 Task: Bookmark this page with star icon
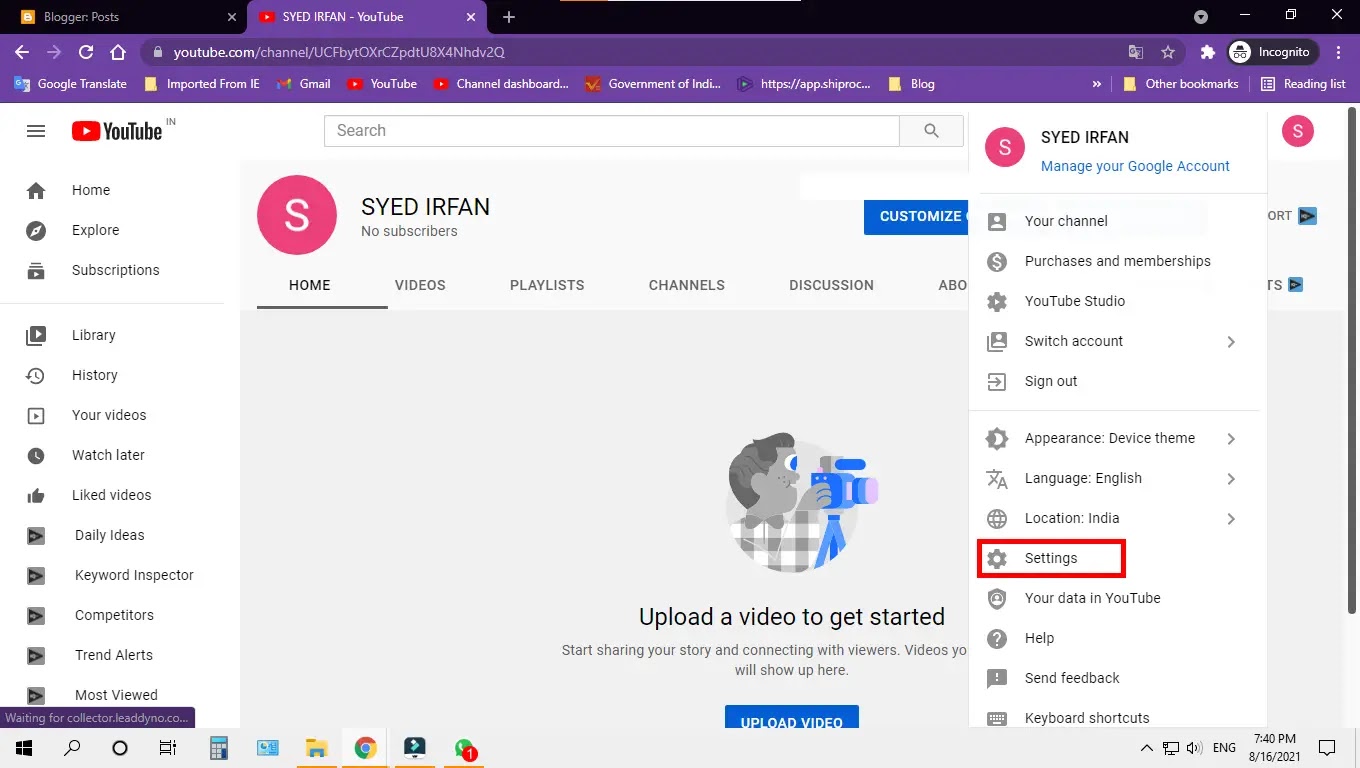[x=1167, y=52]
